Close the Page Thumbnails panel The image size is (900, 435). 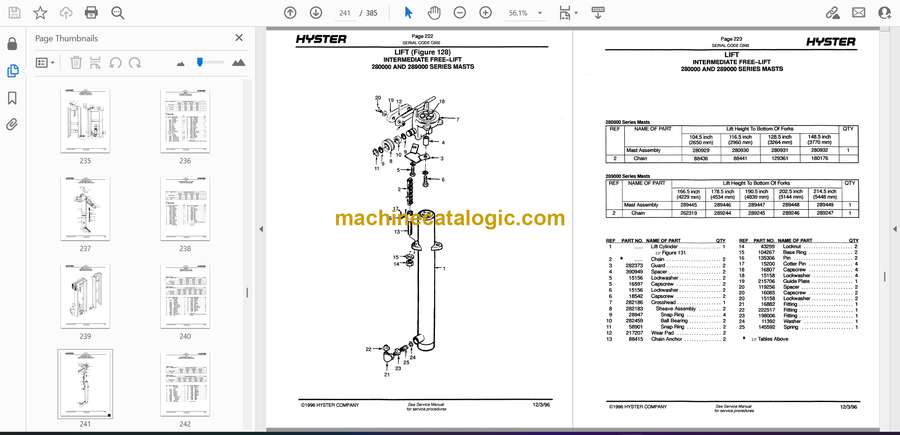[239, 38]
